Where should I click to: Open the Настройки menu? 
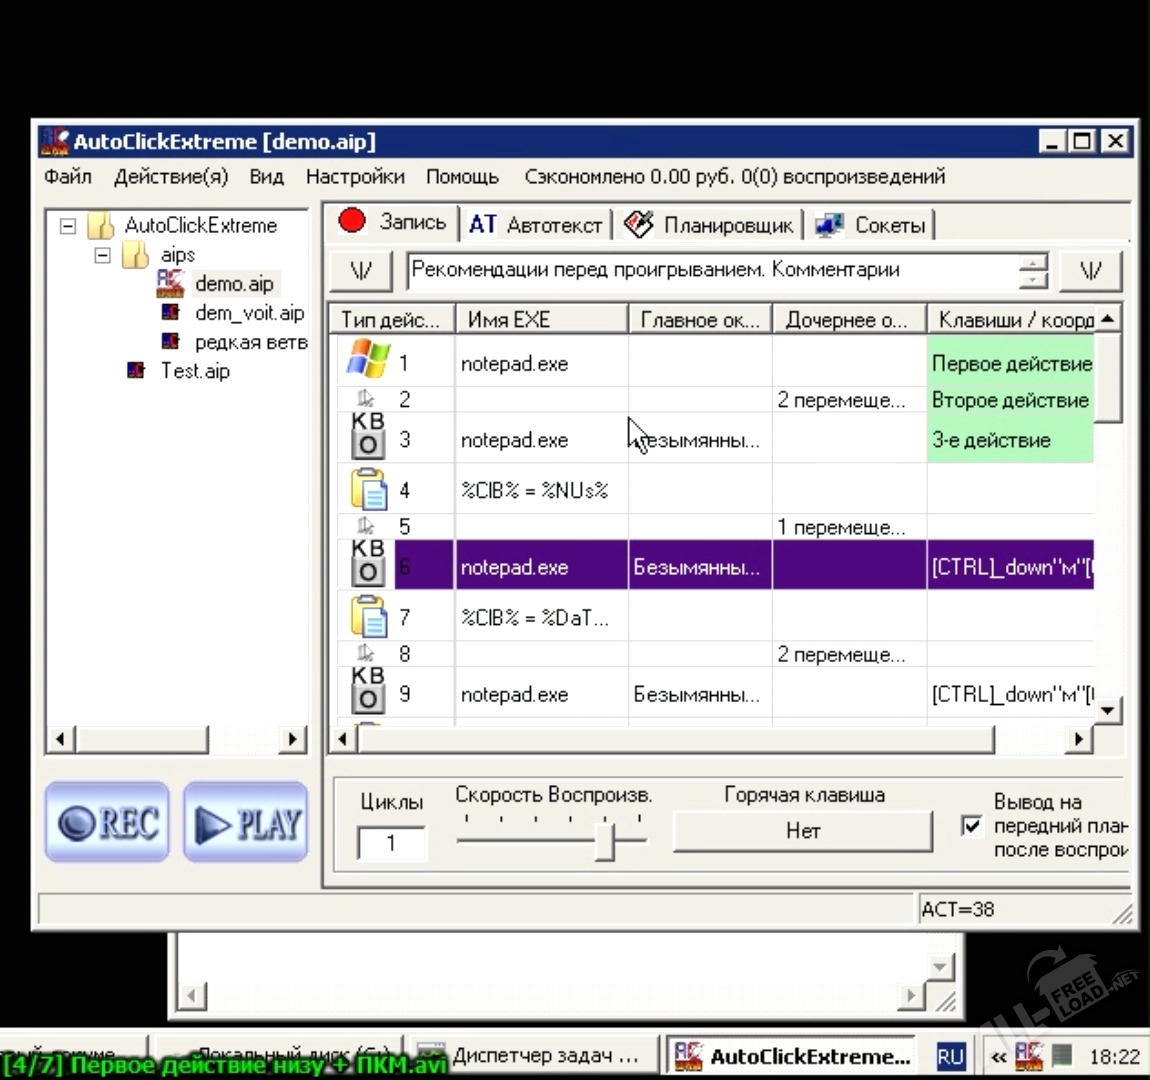(x=355, y=177)
